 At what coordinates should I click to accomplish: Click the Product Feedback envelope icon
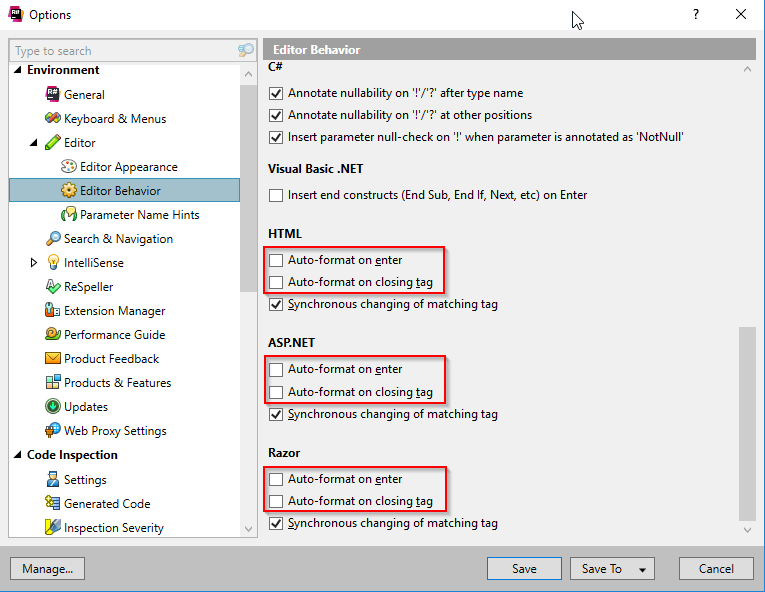click(x=53, y=358)
